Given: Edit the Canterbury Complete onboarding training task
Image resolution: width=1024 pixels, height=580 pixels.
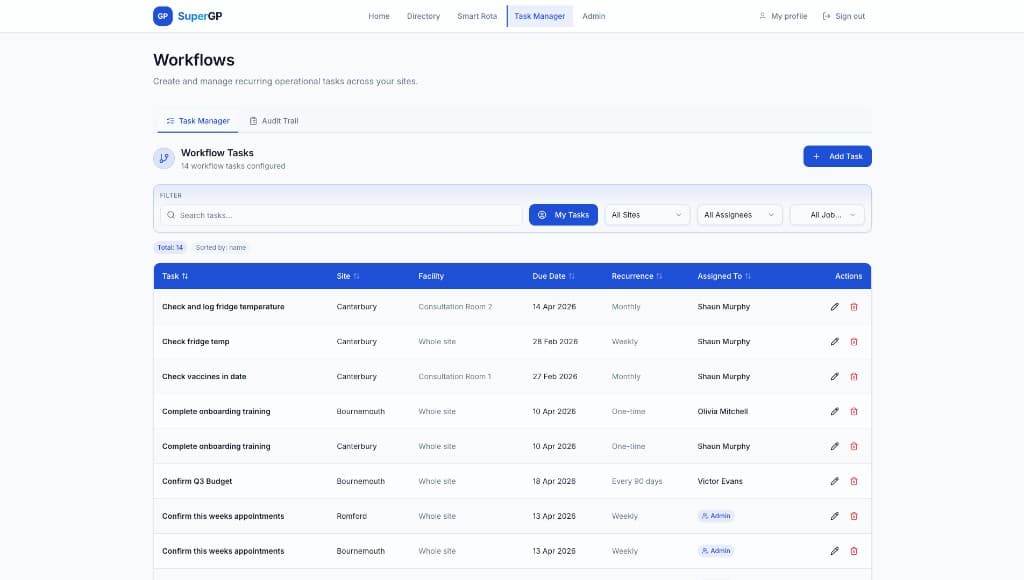Looking at the screenshot, I should [x=835, y=447].
